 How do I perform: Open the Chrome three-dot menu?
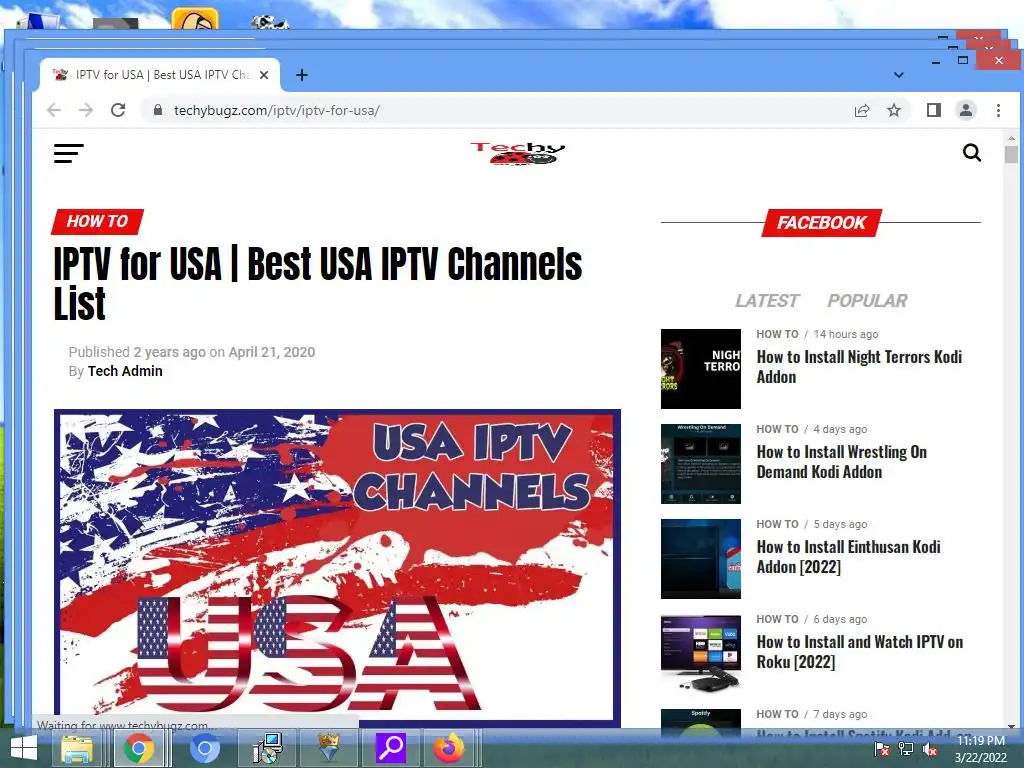click(x=999, y=110)
